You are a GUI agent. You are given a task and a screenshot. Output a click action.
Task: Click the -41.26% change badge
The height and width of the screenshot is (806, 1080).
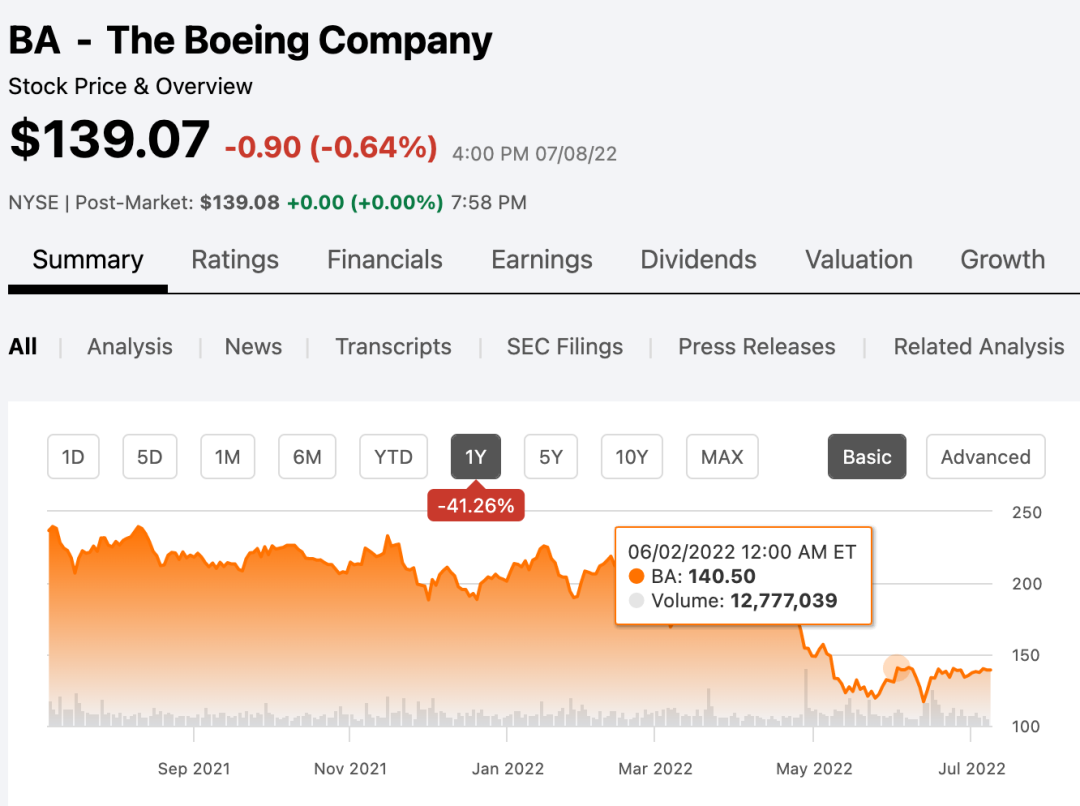476,506
